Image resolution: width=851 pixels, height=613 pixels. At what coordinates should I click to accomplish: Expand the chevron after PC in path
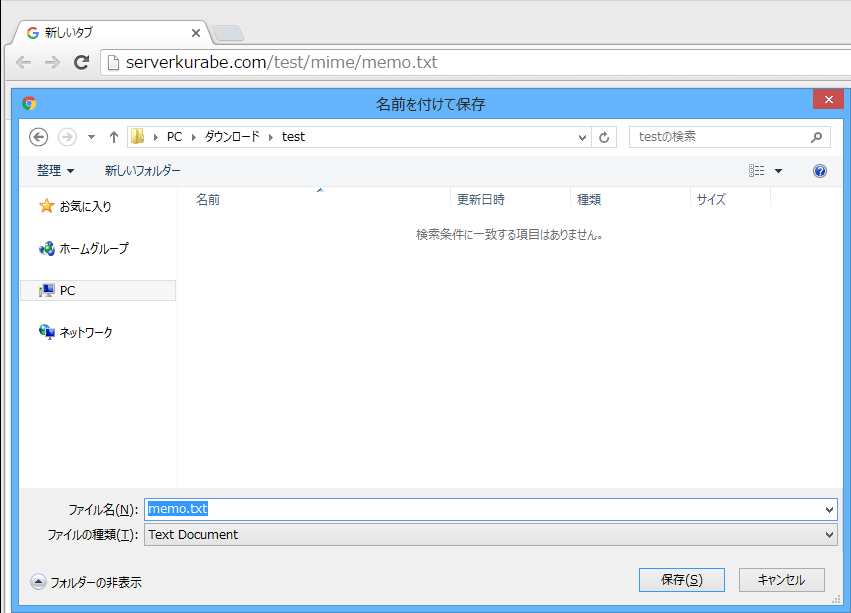tap(193, 137)
